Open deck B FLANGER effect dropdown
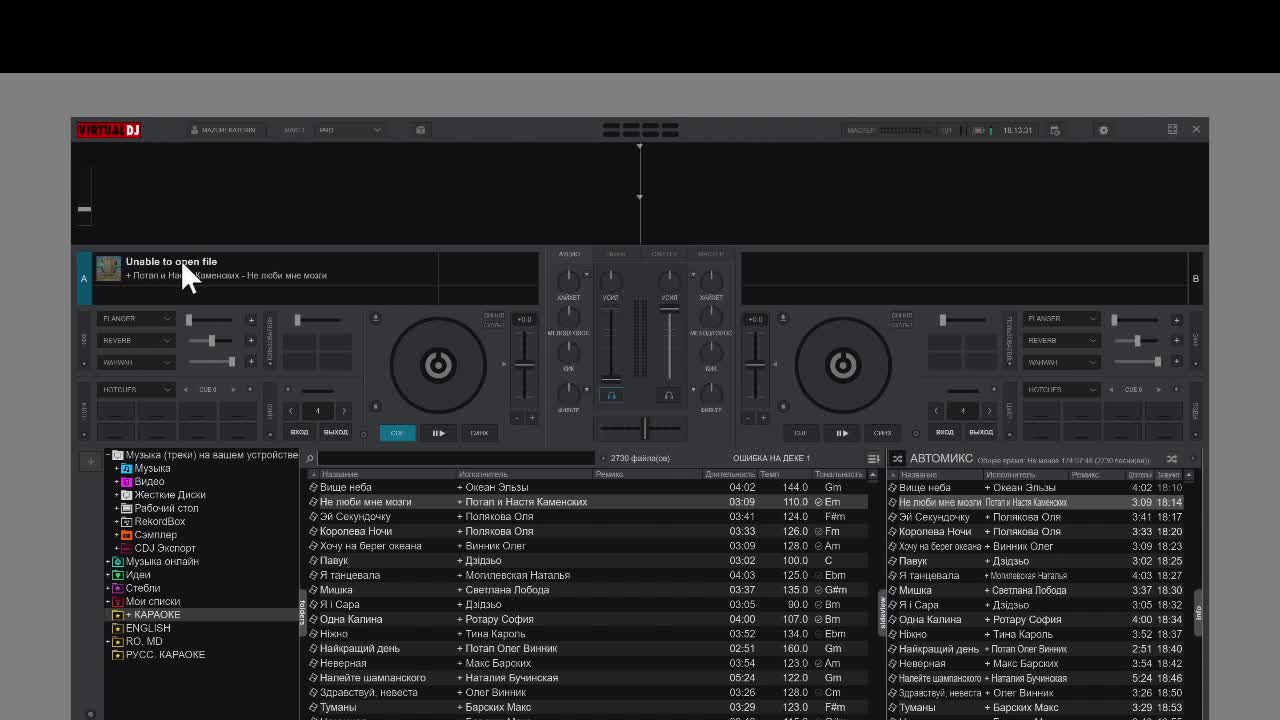Viewport: 1280px width, 720px height. point(1062,319)
